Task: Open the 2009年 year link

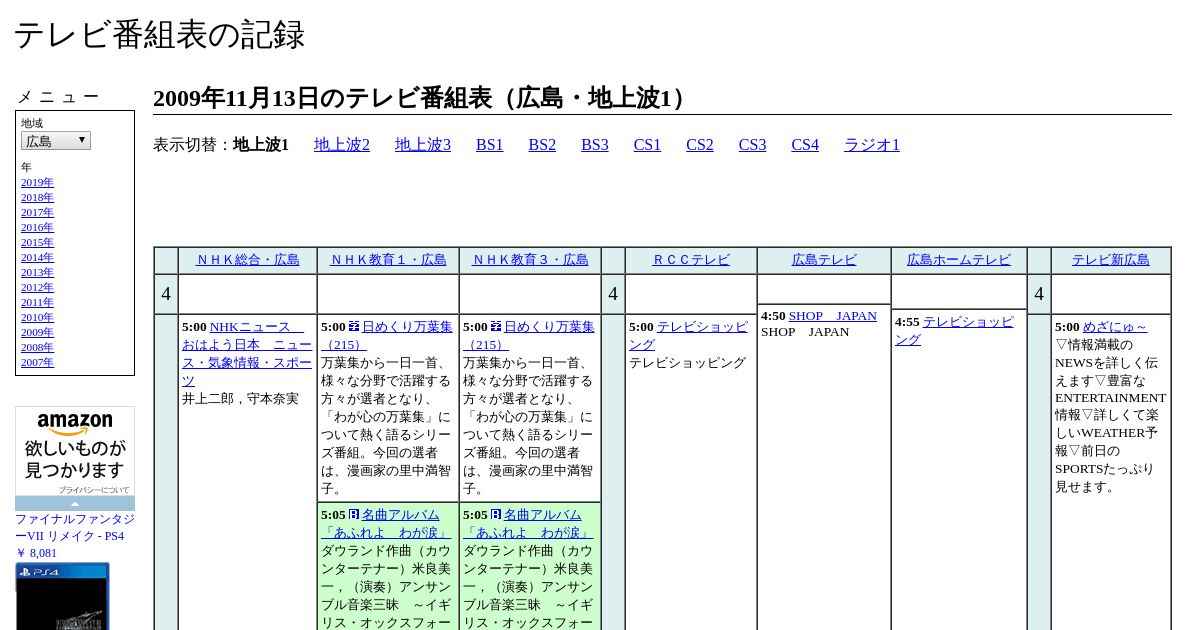Action: (37, 332)
